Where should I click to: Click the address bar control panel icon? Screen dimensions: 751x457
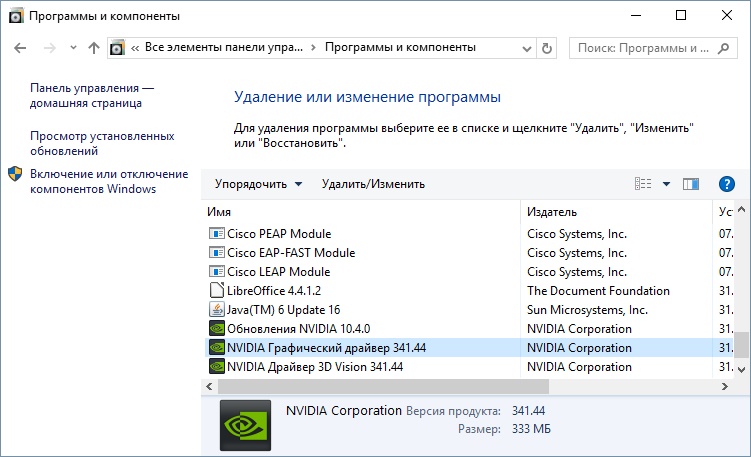pos(117,48)
